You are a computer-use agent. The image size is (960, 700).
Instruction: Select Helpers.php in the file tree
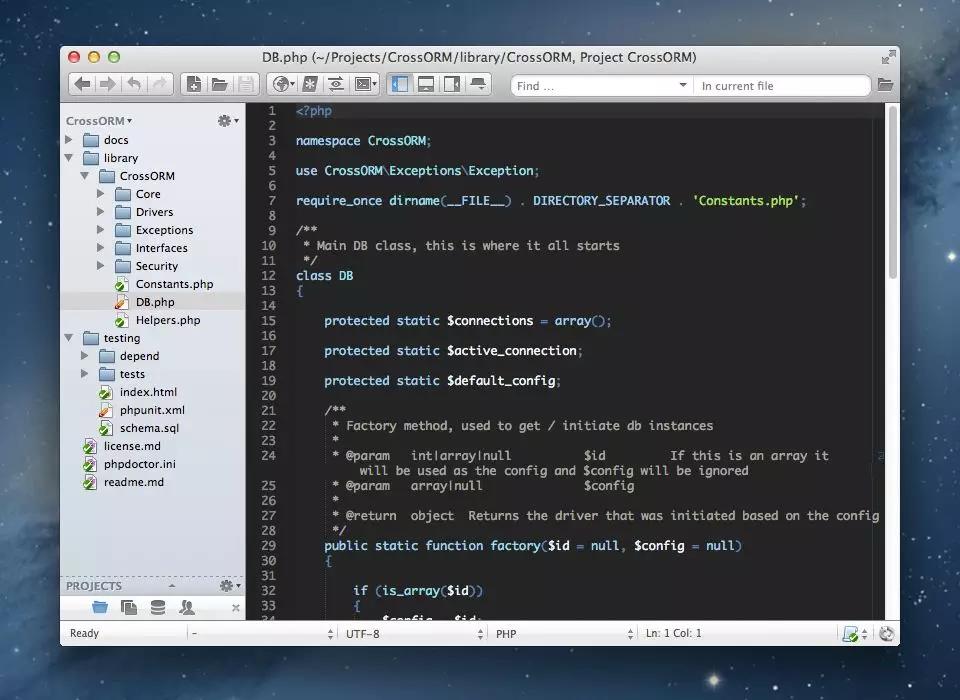pyautogui.click(x=167, y=320)
